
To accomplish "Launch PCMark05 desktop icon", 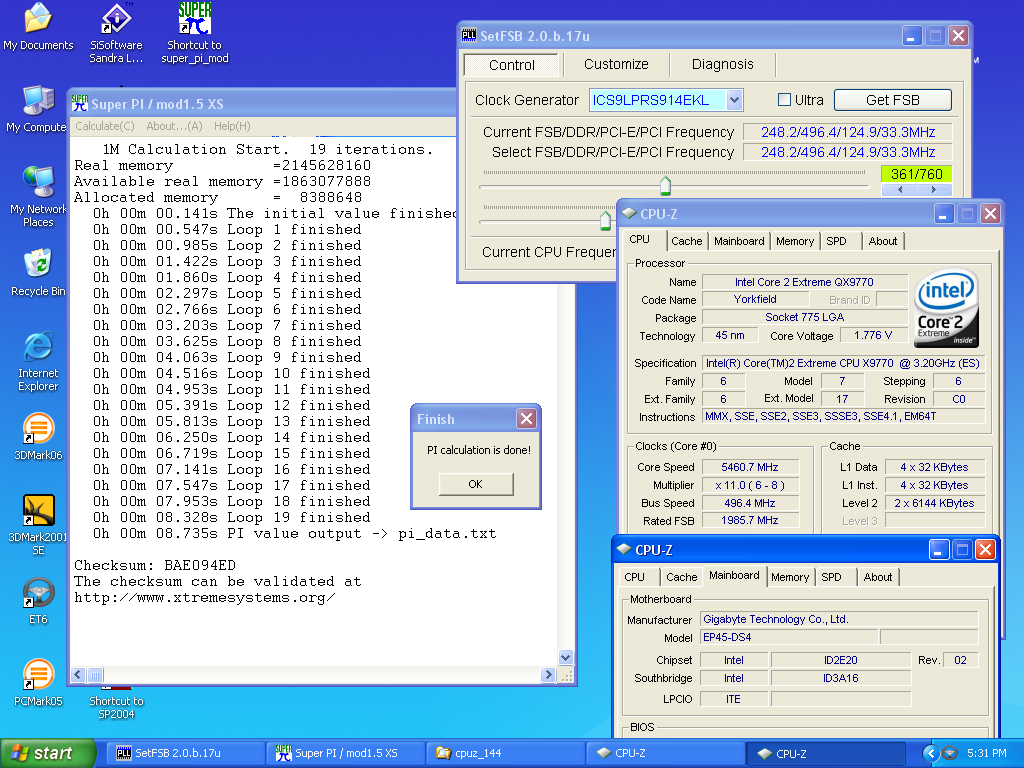I will pos(38,682).
